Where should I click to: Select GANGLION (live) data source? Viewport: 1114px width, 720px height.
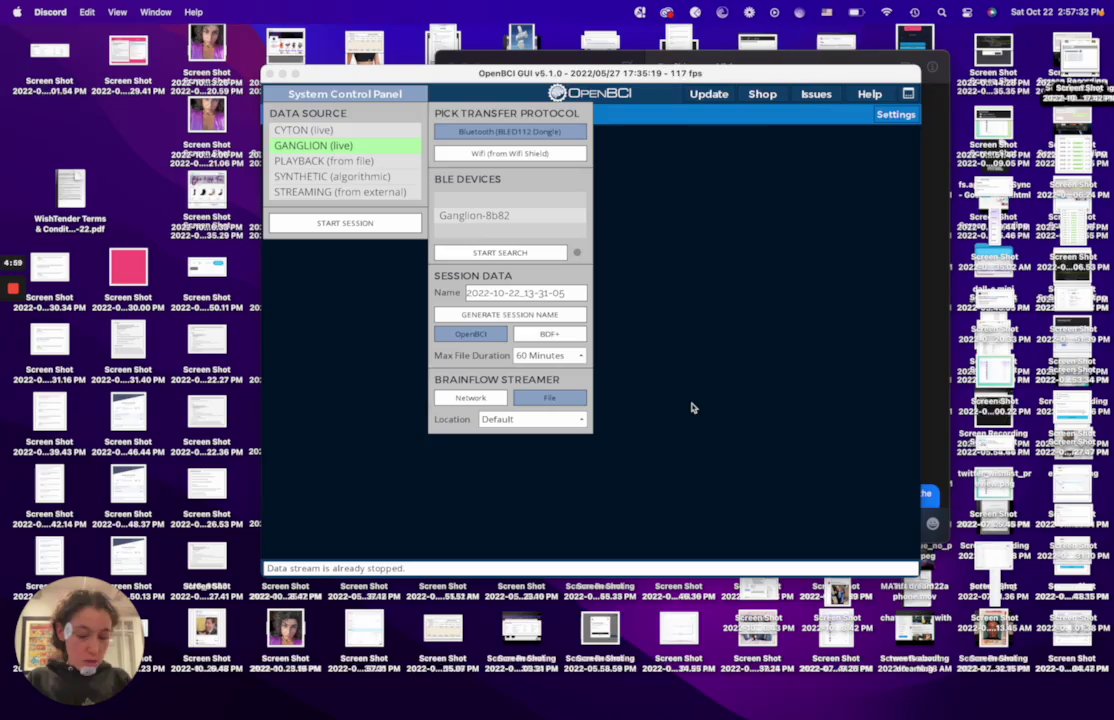pyautogui.click(x=345, y=145)
